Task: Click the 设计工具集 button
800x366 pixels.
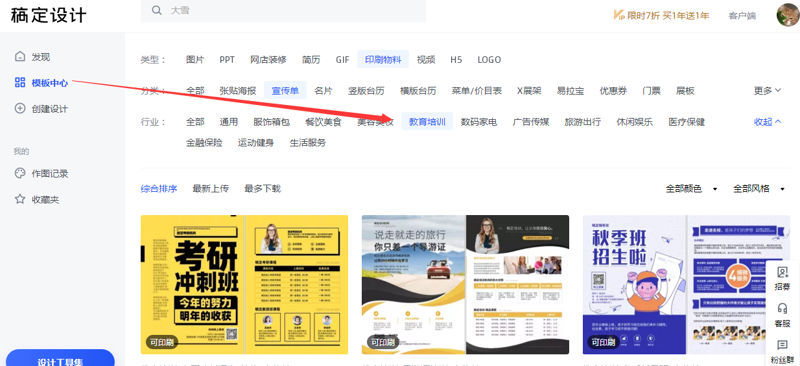Action: tap(60, 358)
